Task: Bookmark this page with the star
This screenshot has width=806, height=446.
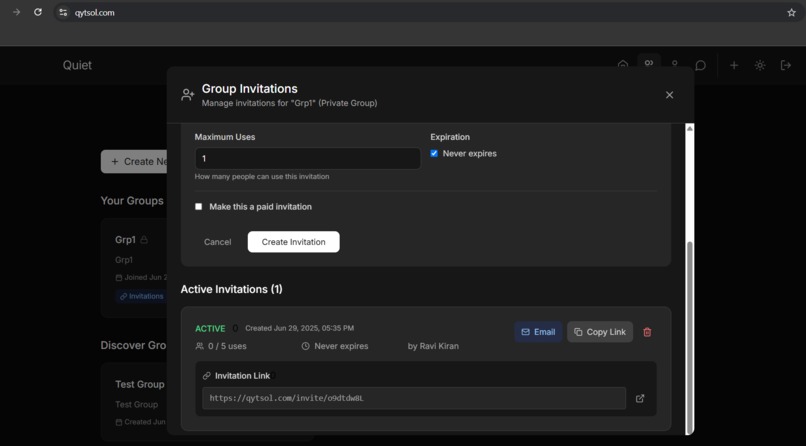Action: tap(791, 12)
